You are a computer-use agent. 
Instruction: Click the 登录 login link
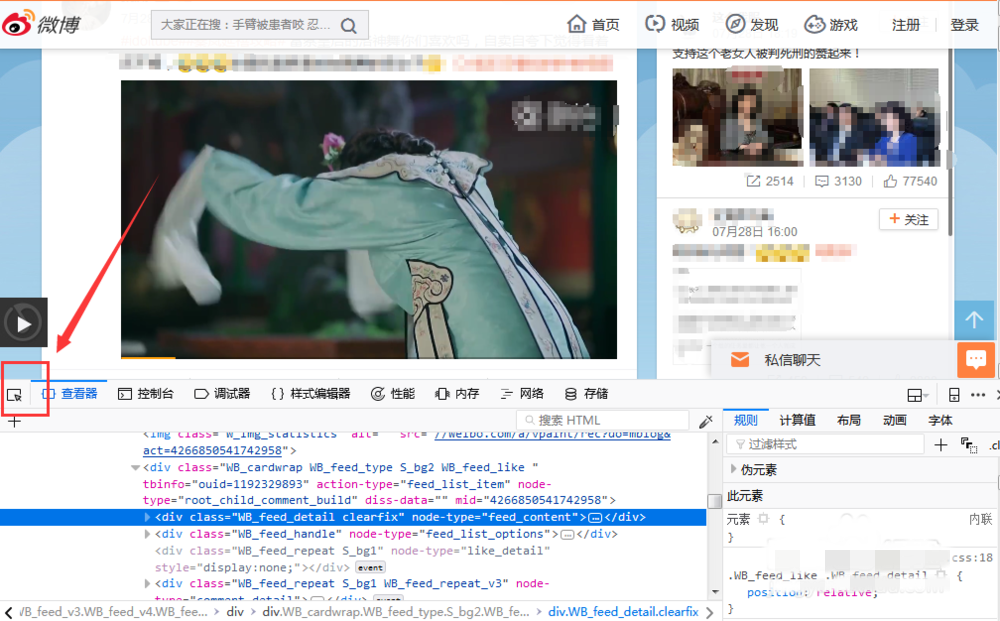(963, 23)
